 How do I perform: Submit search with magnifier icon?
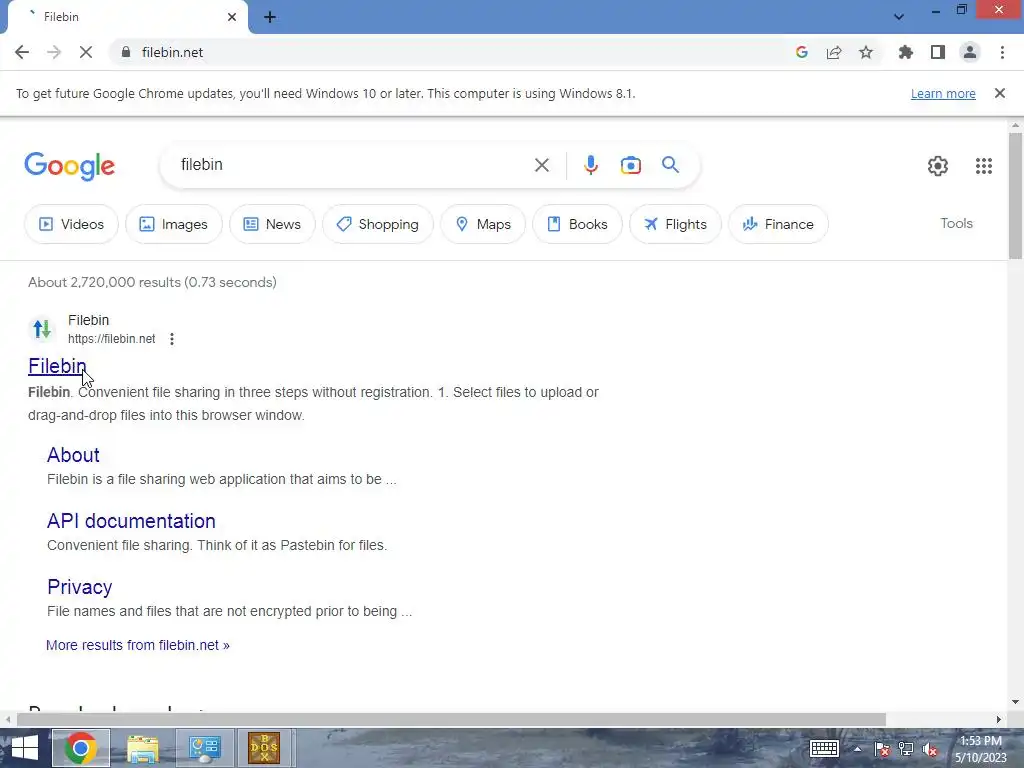670,165
